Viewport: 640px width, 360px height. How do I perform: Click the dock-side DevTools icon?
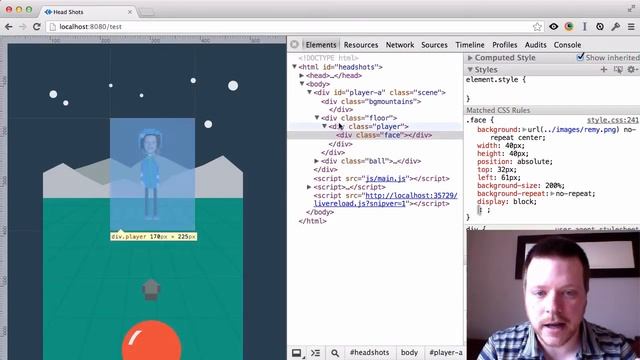click(297, 353)
